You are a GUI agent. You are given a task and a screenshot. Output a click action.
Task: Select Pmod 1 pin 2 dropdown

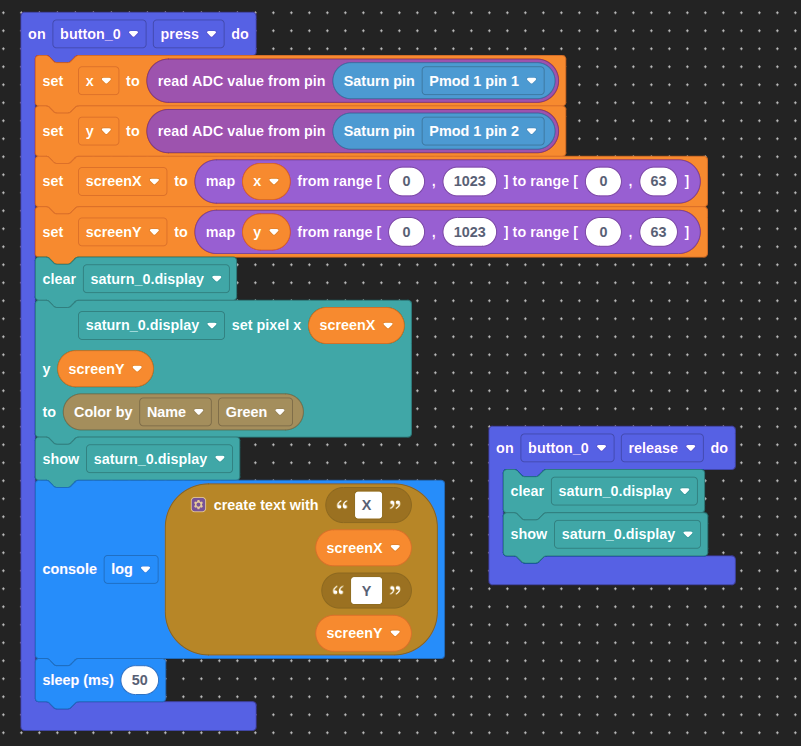(483, 131)
